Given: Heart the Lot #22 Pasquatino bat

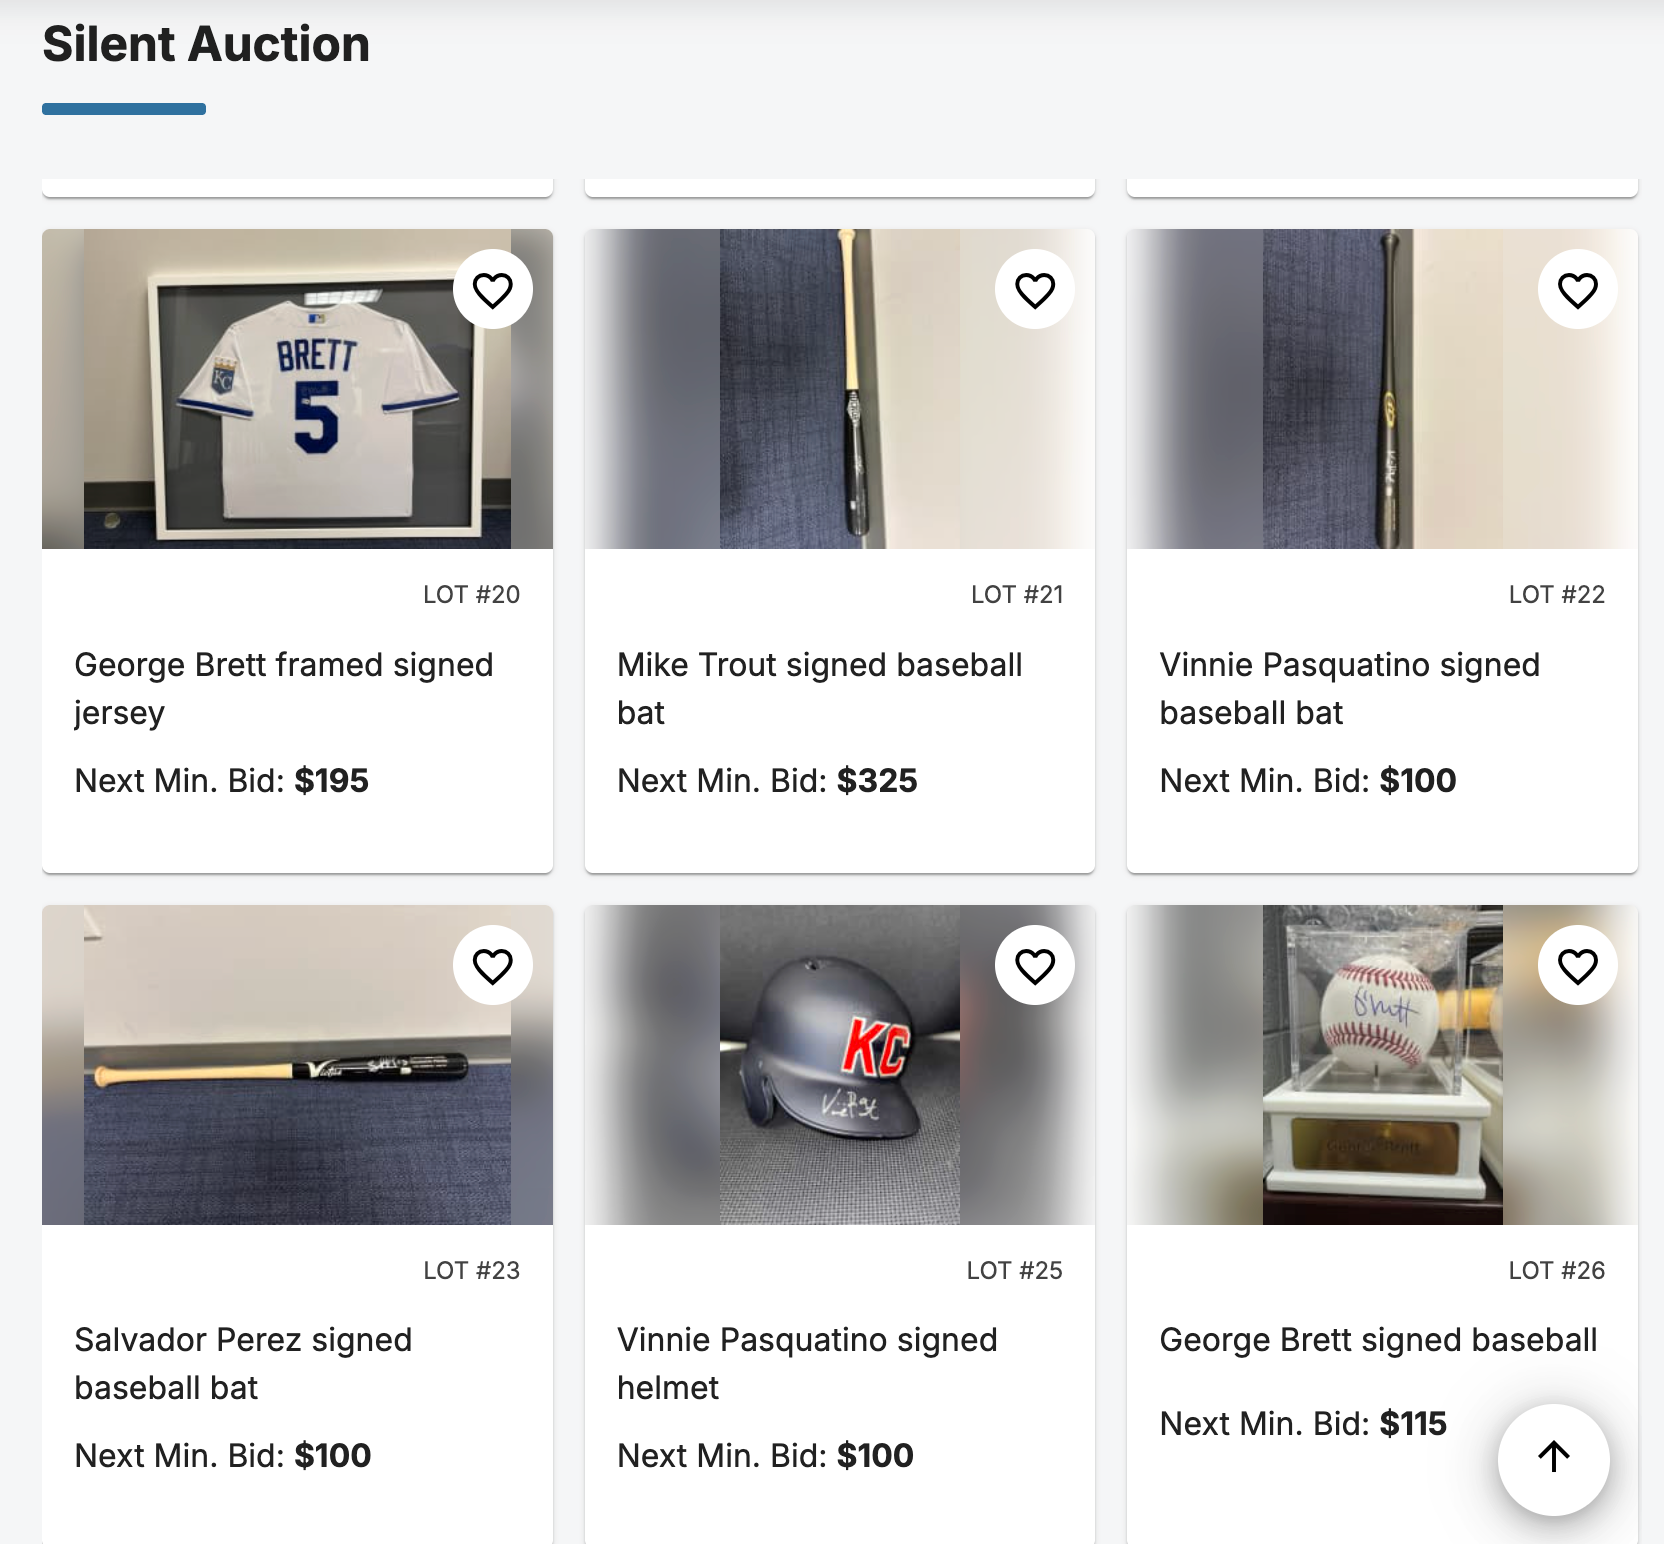Looking at the screenshot, I should tap(1577, 290).
